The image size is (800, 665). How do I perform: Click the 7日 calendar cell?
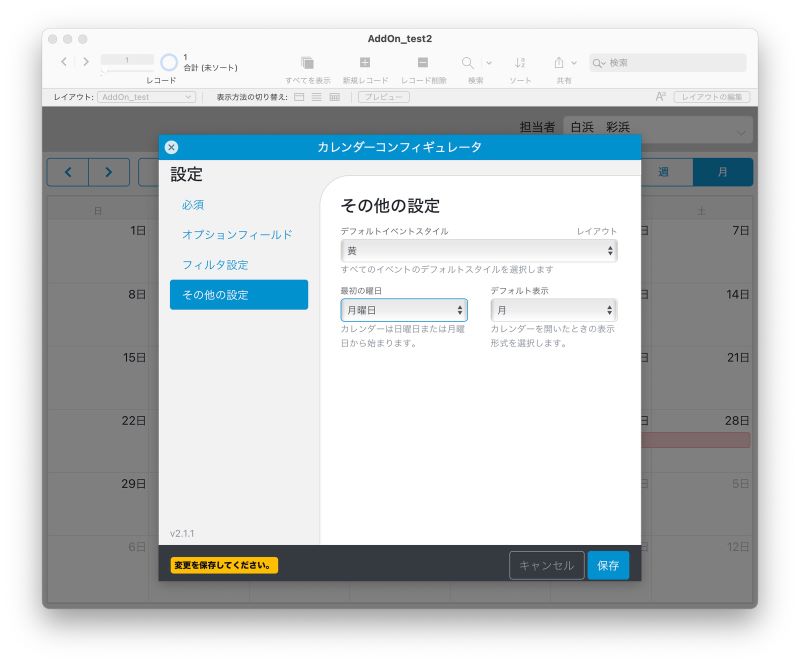pyautogui.click(x=702, y=252)
